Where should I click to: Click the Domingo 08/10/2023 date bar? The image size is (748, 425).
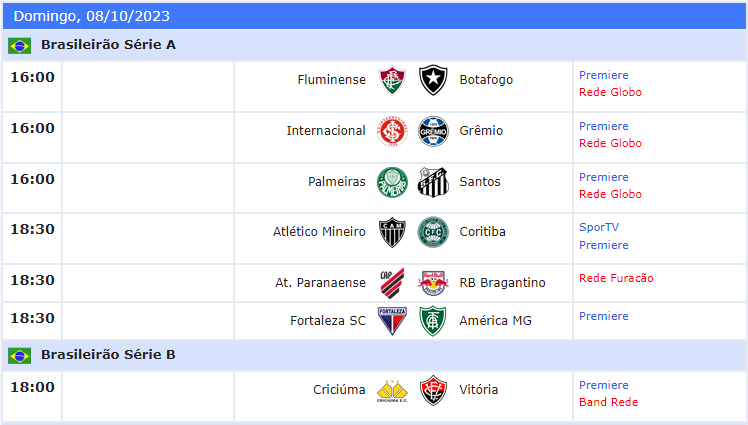(x=374, y=16)
